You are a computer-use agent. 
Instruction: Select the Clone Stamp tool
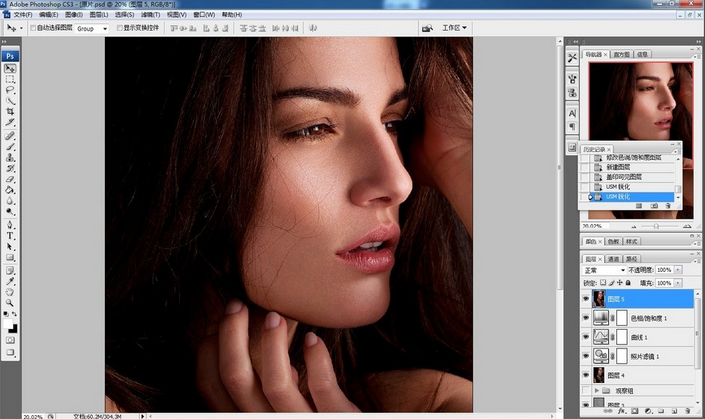click(10, 158)
